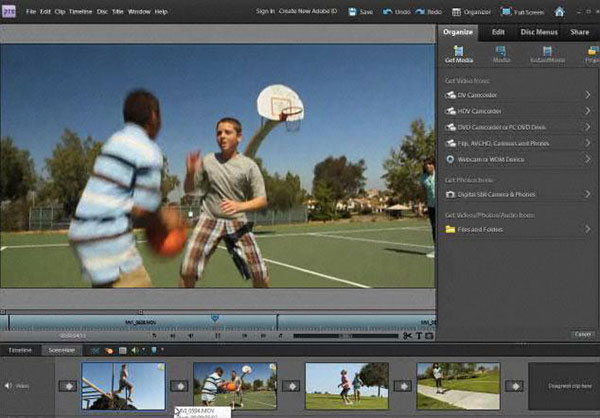This screenshot has width=600, height=418.
Task: Expand Digital Still Camera & Phones arrow
Action: pyautogui.click(x=587, y=192)
